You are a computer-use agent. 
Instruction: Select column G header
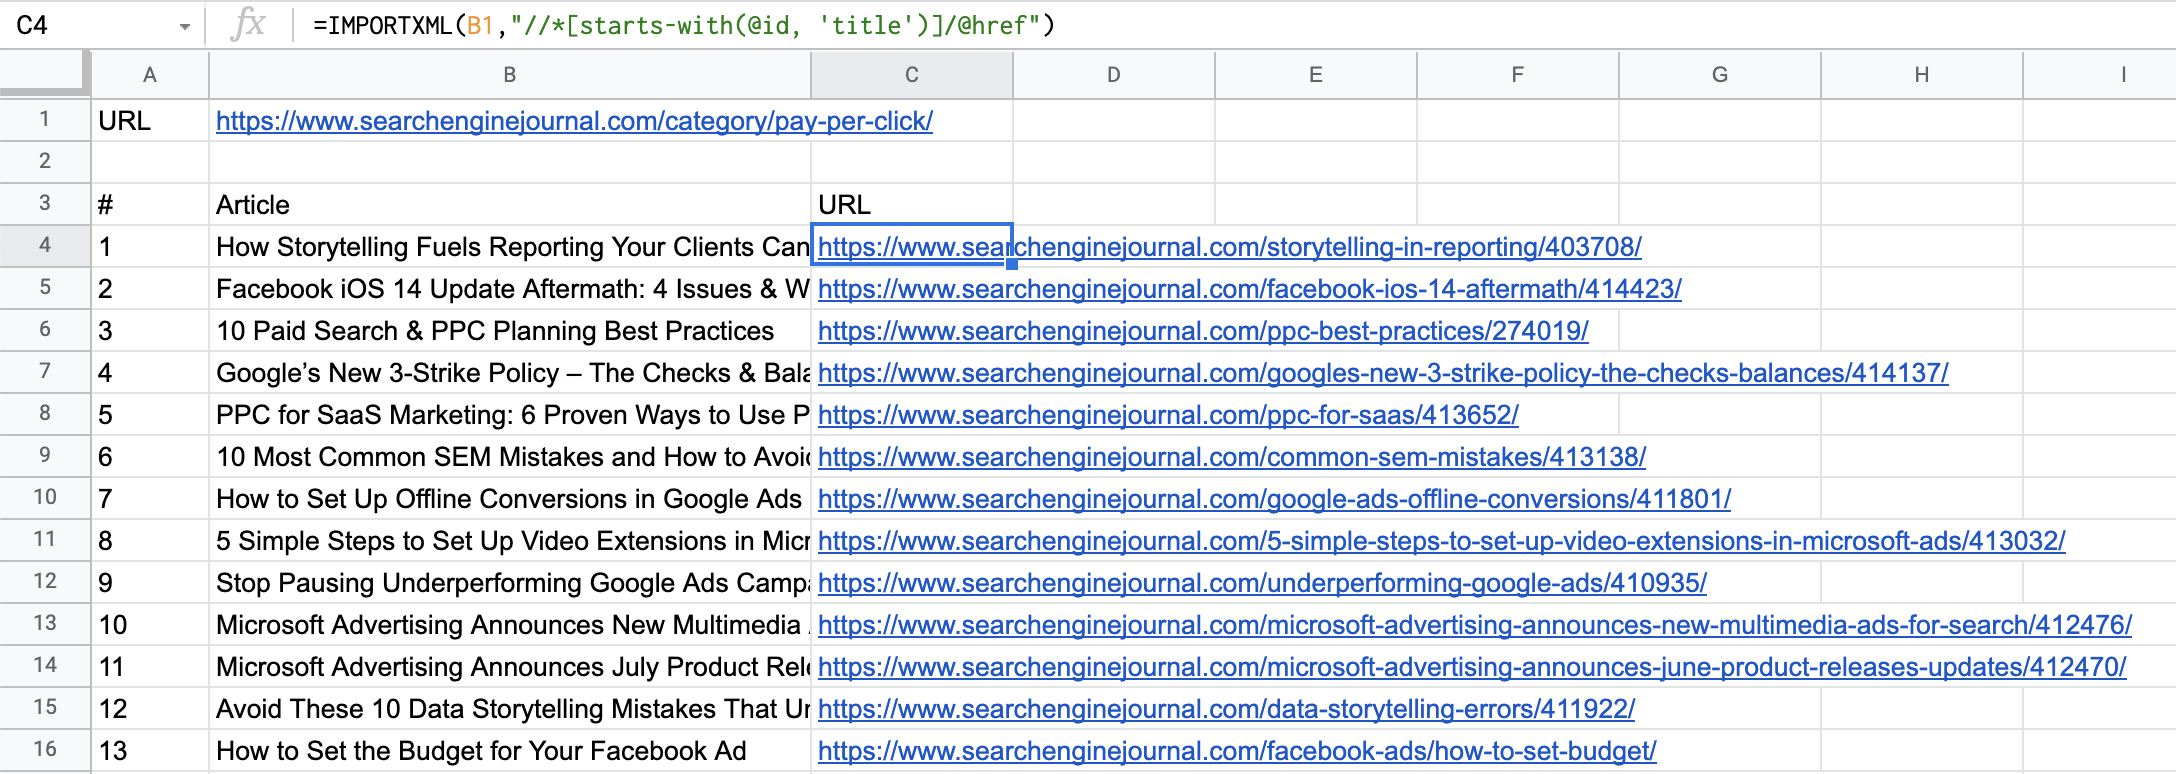(1720, 75)
